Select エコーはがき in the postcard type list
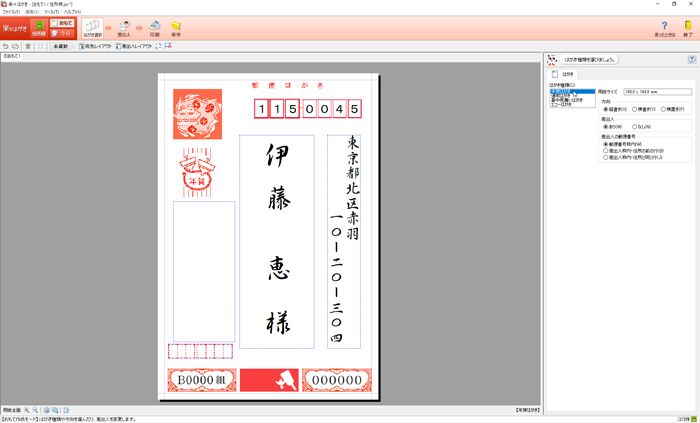This screenshot has width=700, height=423. point(561,105)
